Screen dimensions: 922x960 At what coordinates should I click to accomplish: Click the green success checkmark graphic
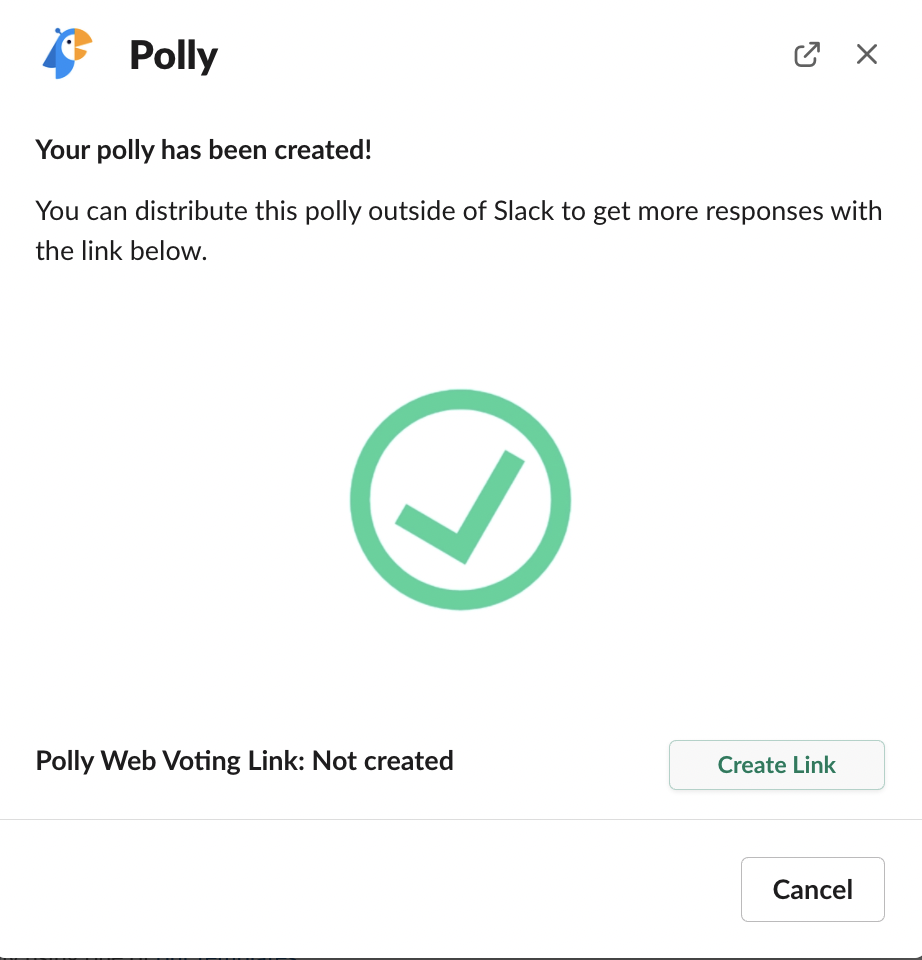coord(460,500)
